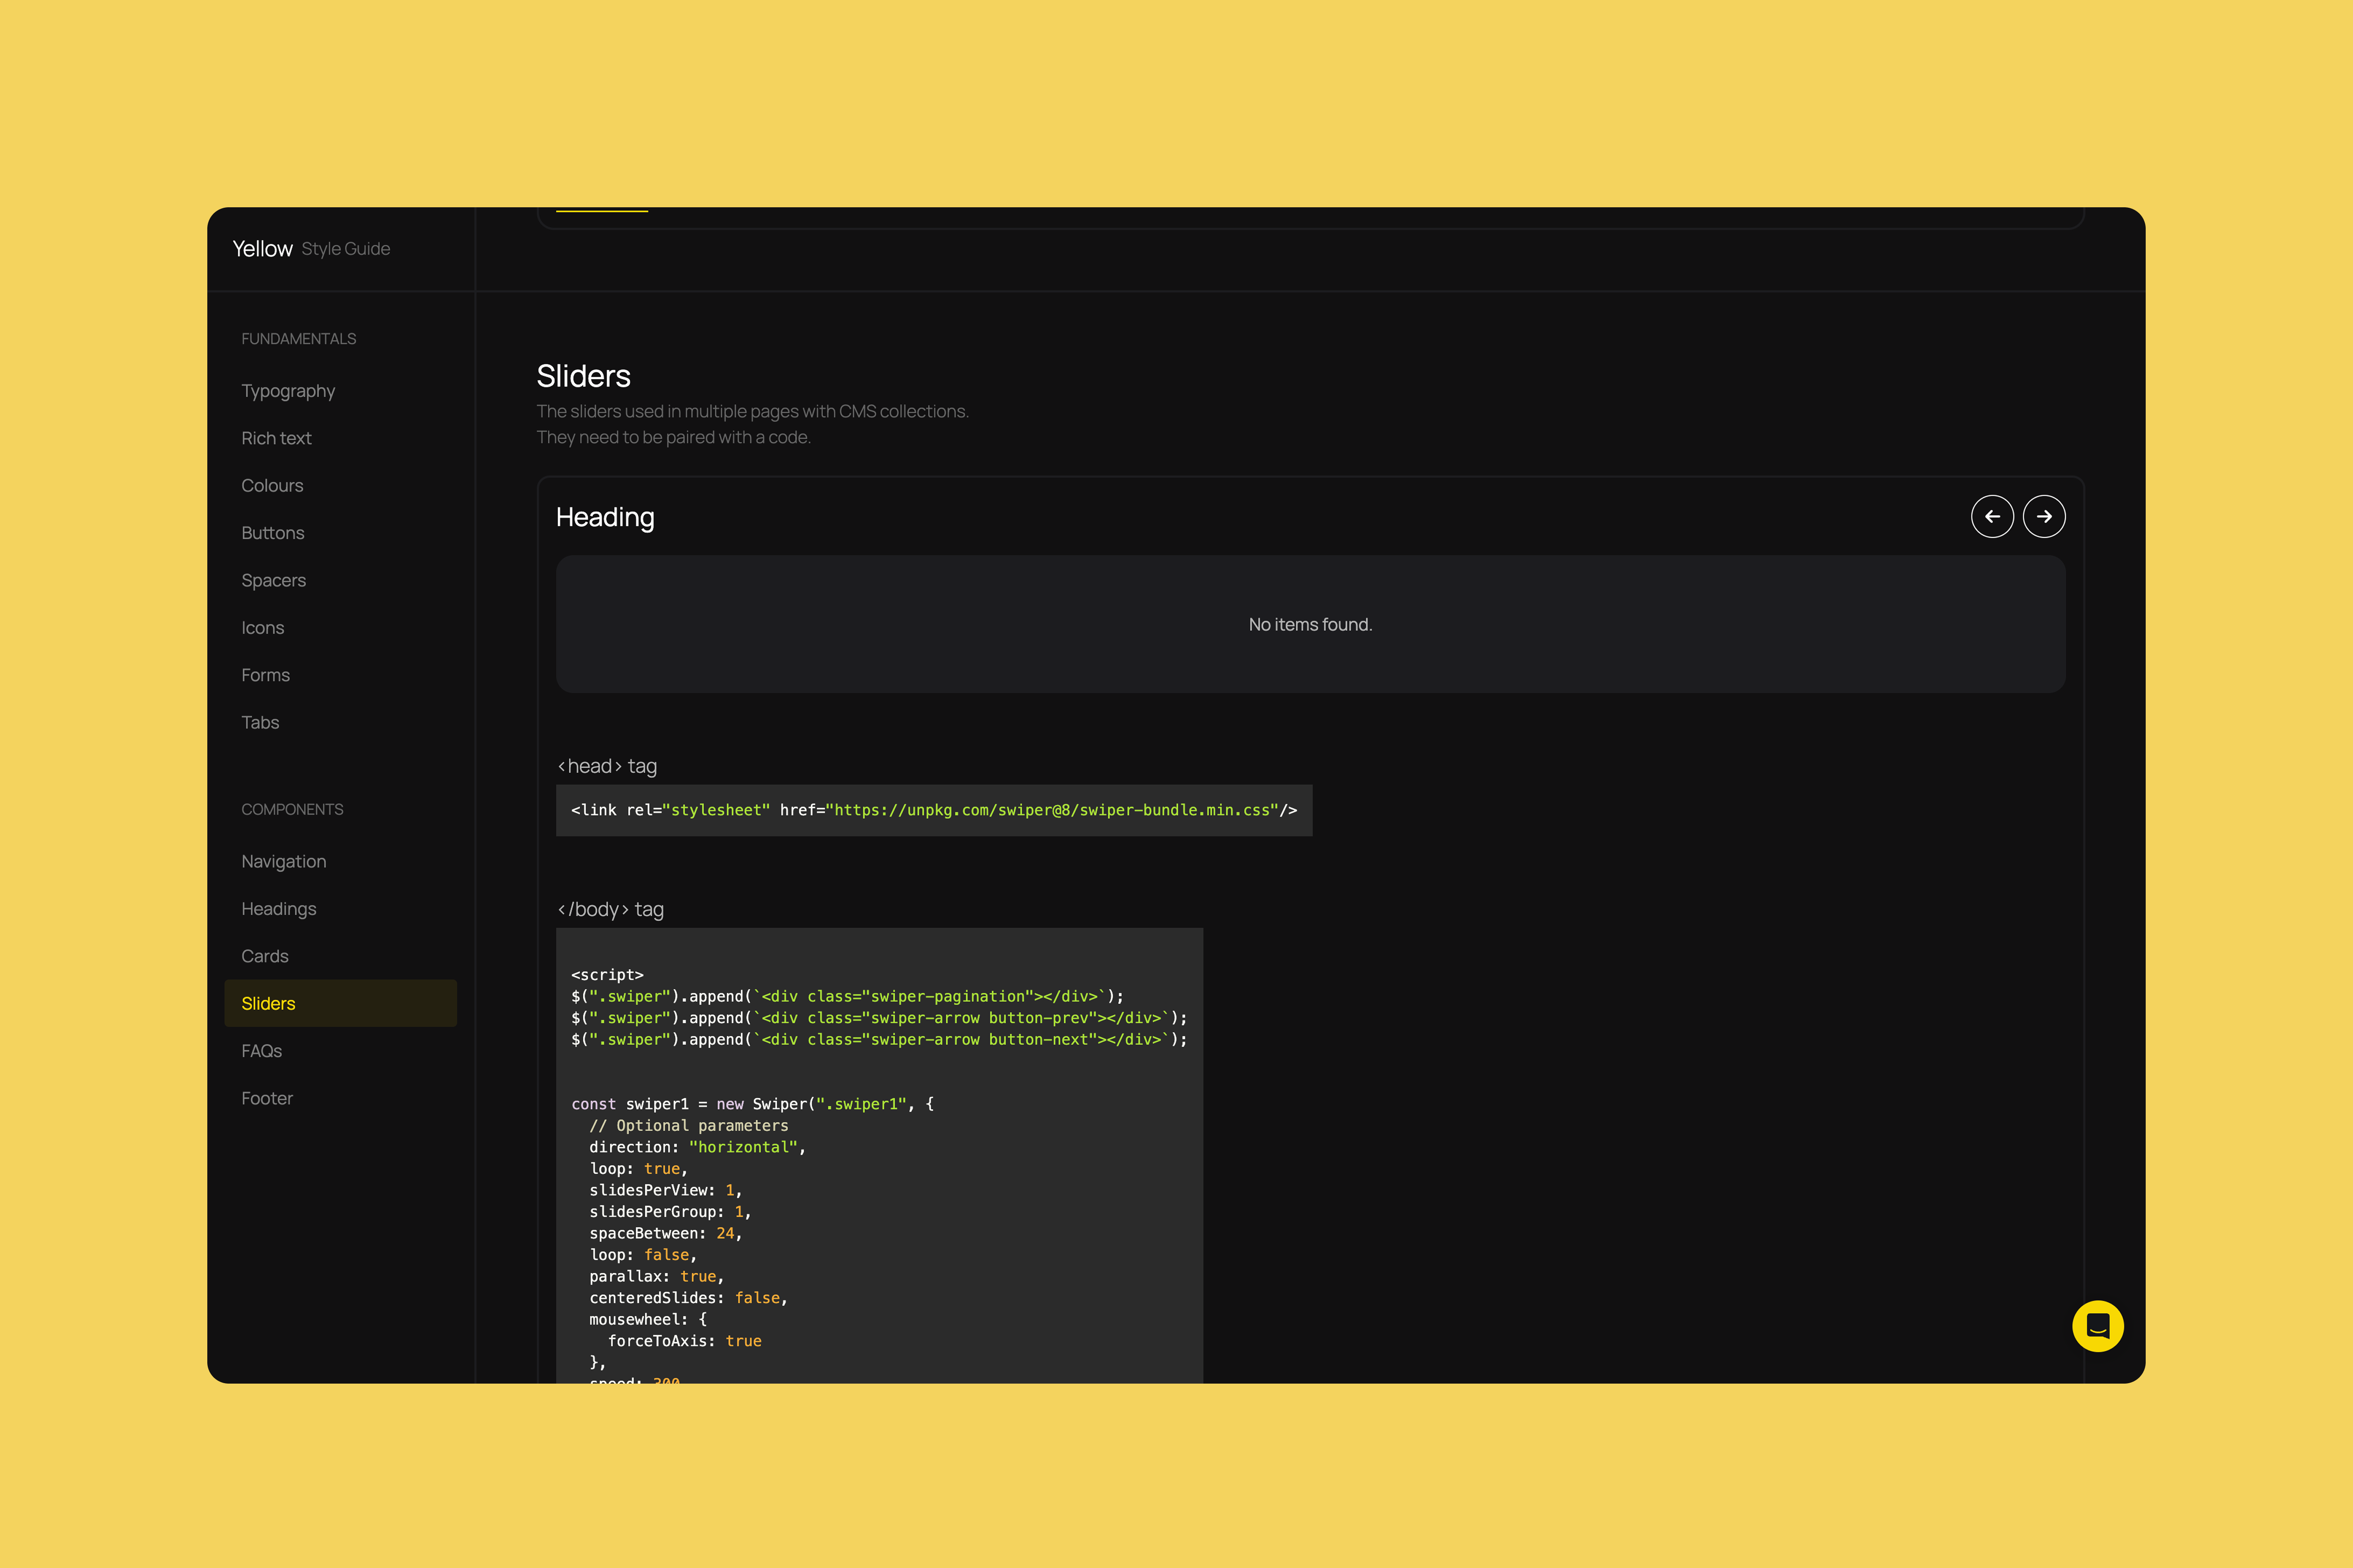Click the previous slide arrow button
The image size is (2353, 1568).
point(1992,517)
